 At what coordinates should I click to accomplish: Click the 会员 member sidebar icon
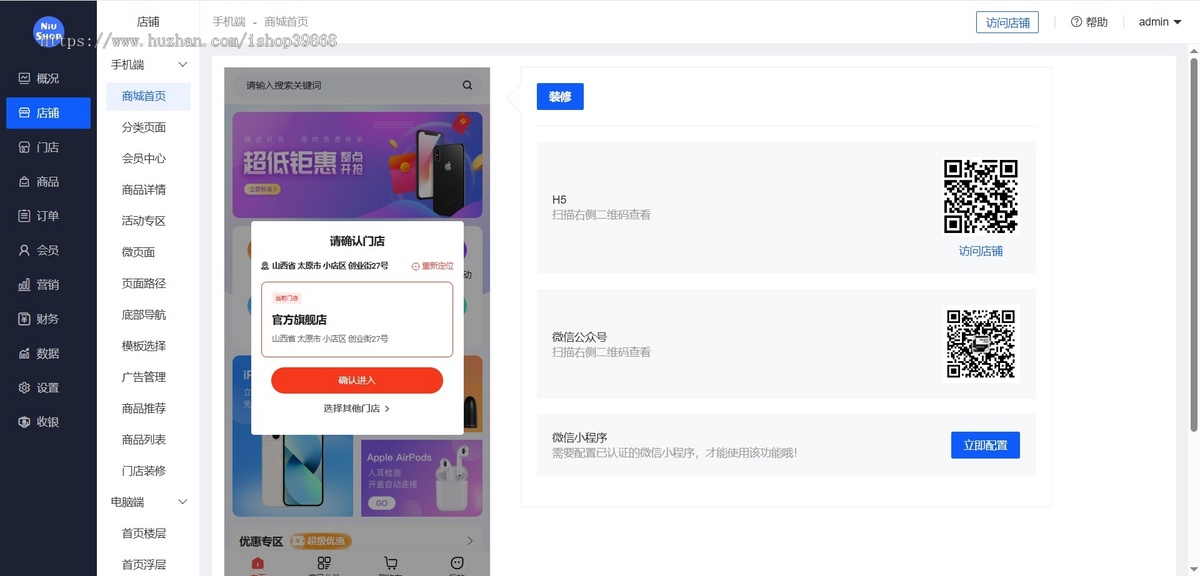(x=25, y=250)
